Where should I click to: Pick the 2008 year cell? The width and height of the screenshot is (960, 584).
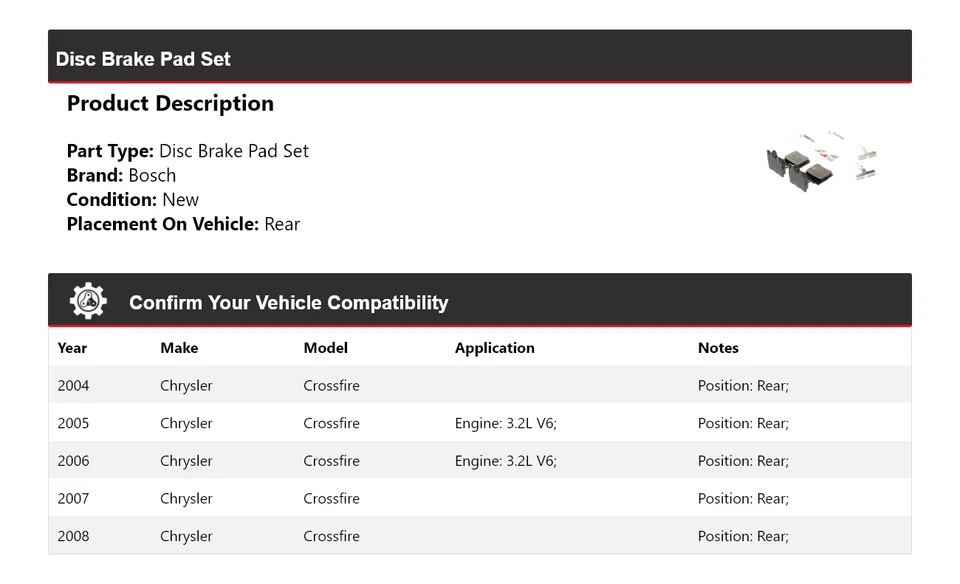73,537
